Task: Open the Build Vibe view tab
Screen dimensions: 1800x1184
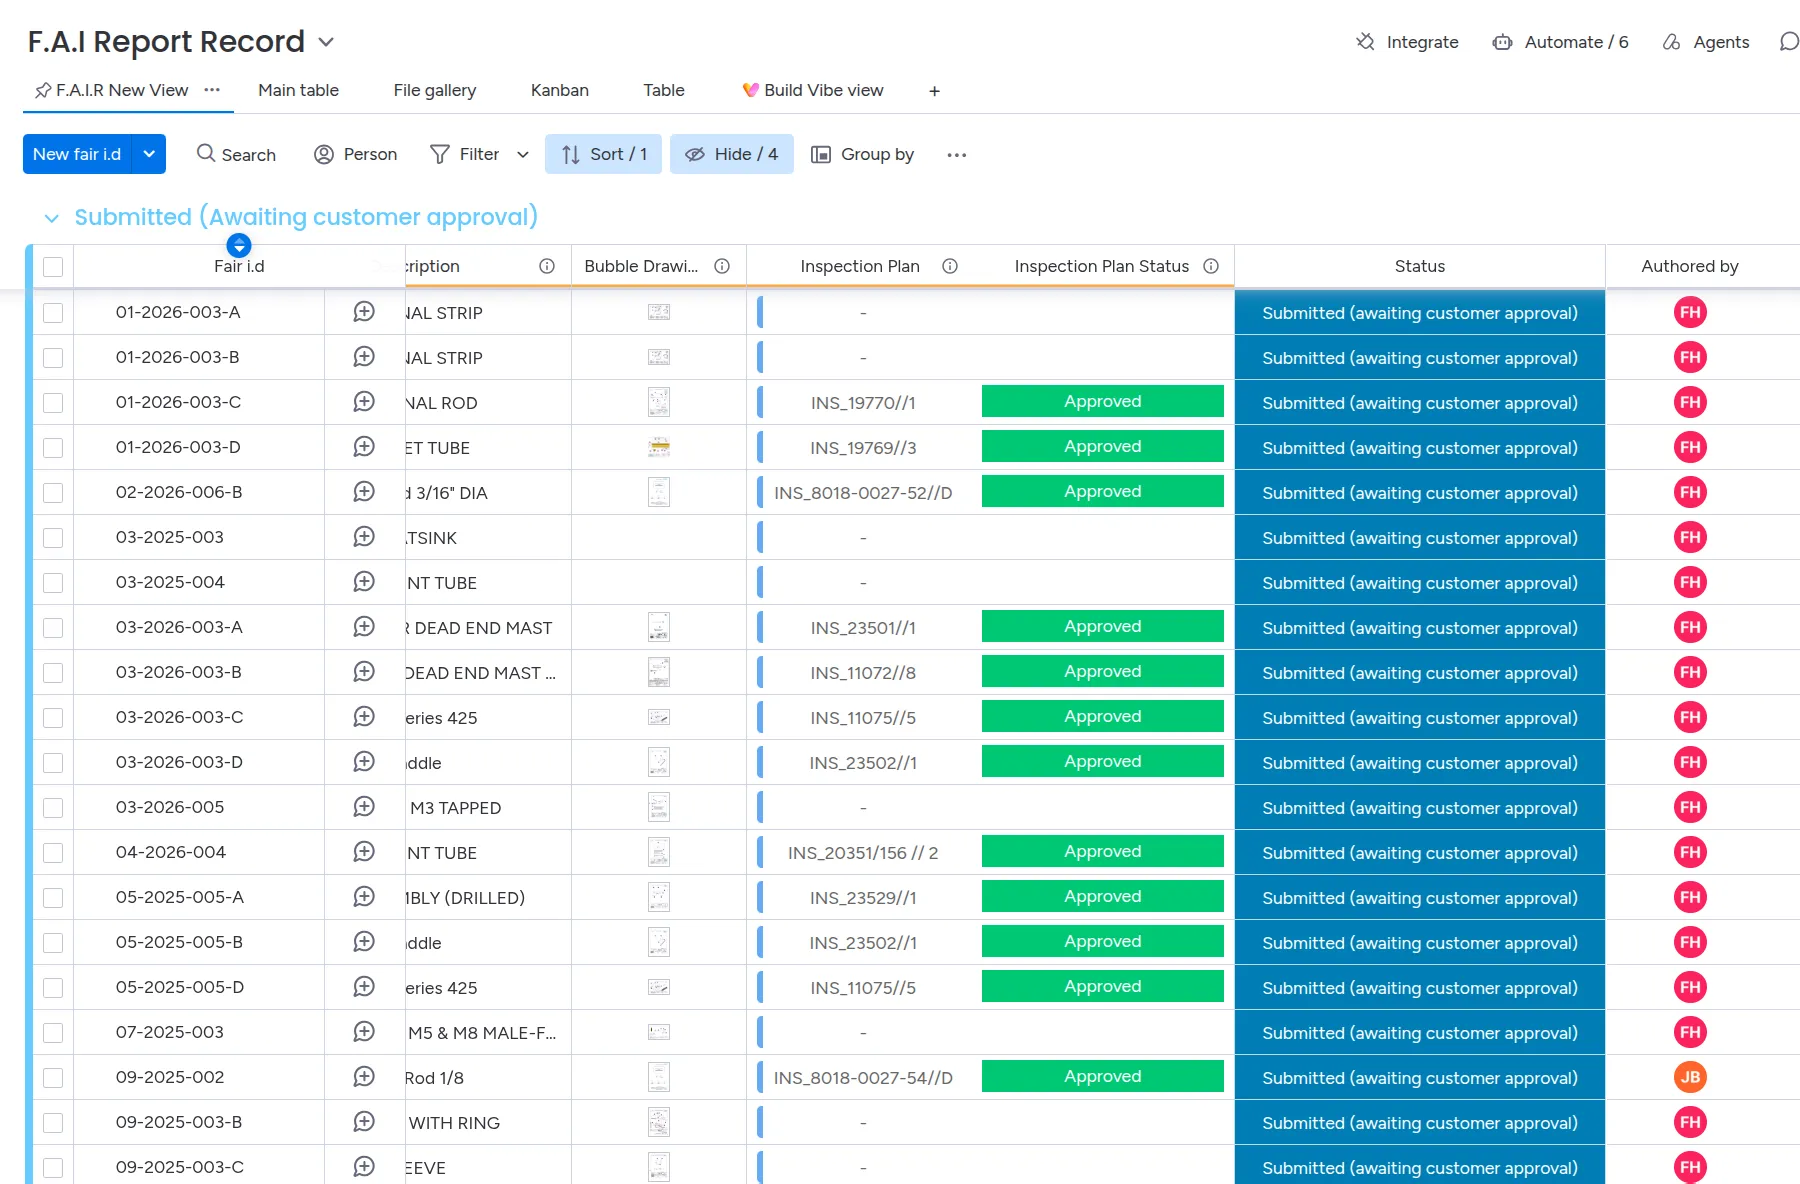Action: [x=813, y=90]
